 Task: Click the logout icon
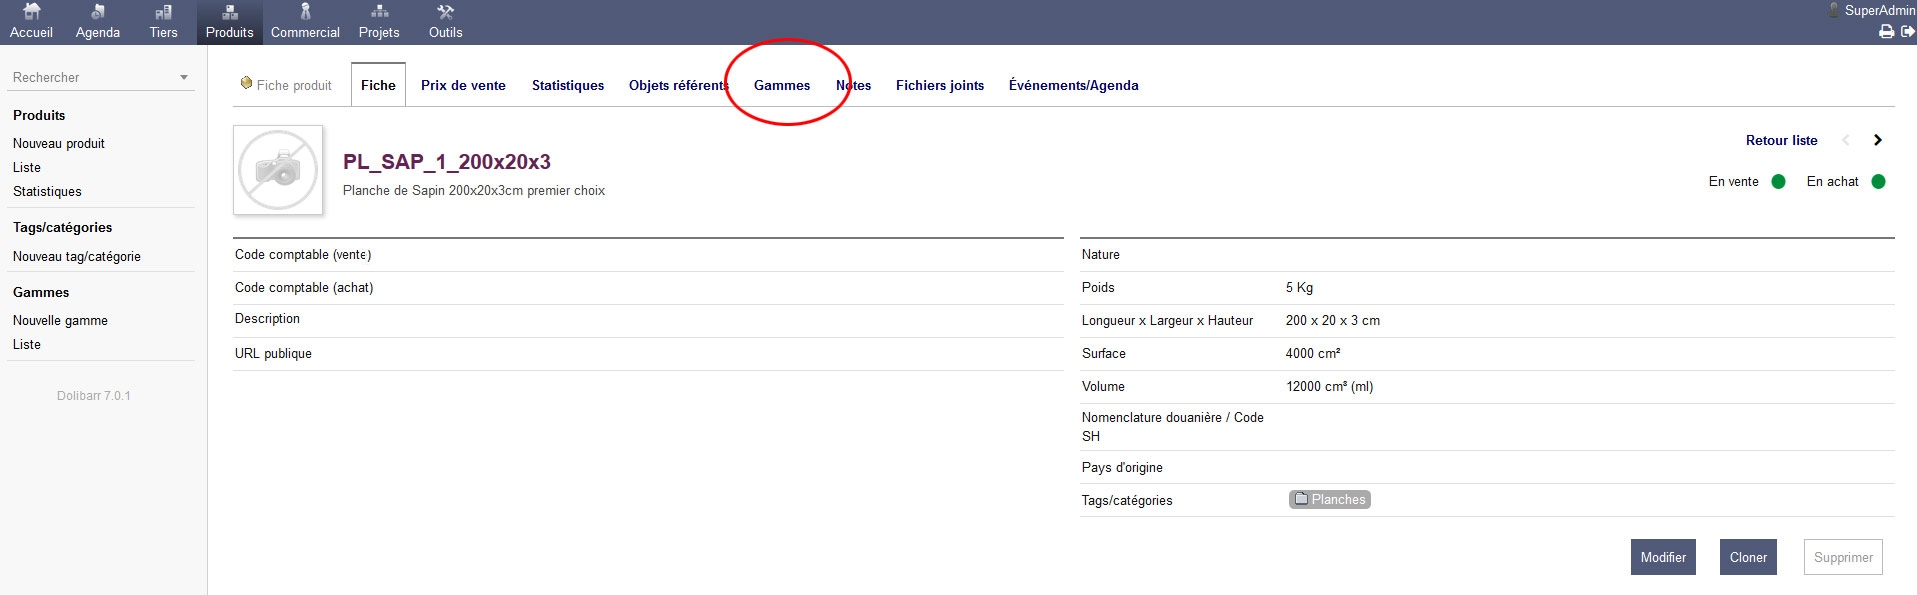1907,32
